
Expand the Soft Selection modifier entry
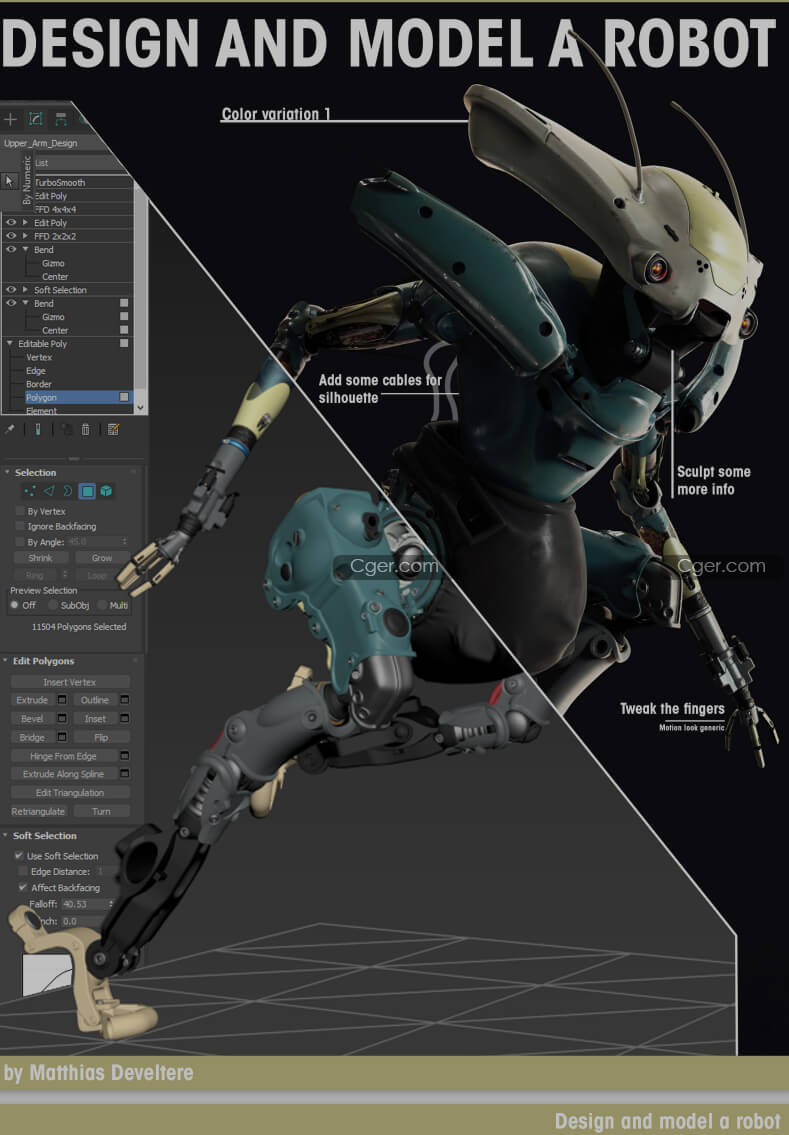click(25, 290)
